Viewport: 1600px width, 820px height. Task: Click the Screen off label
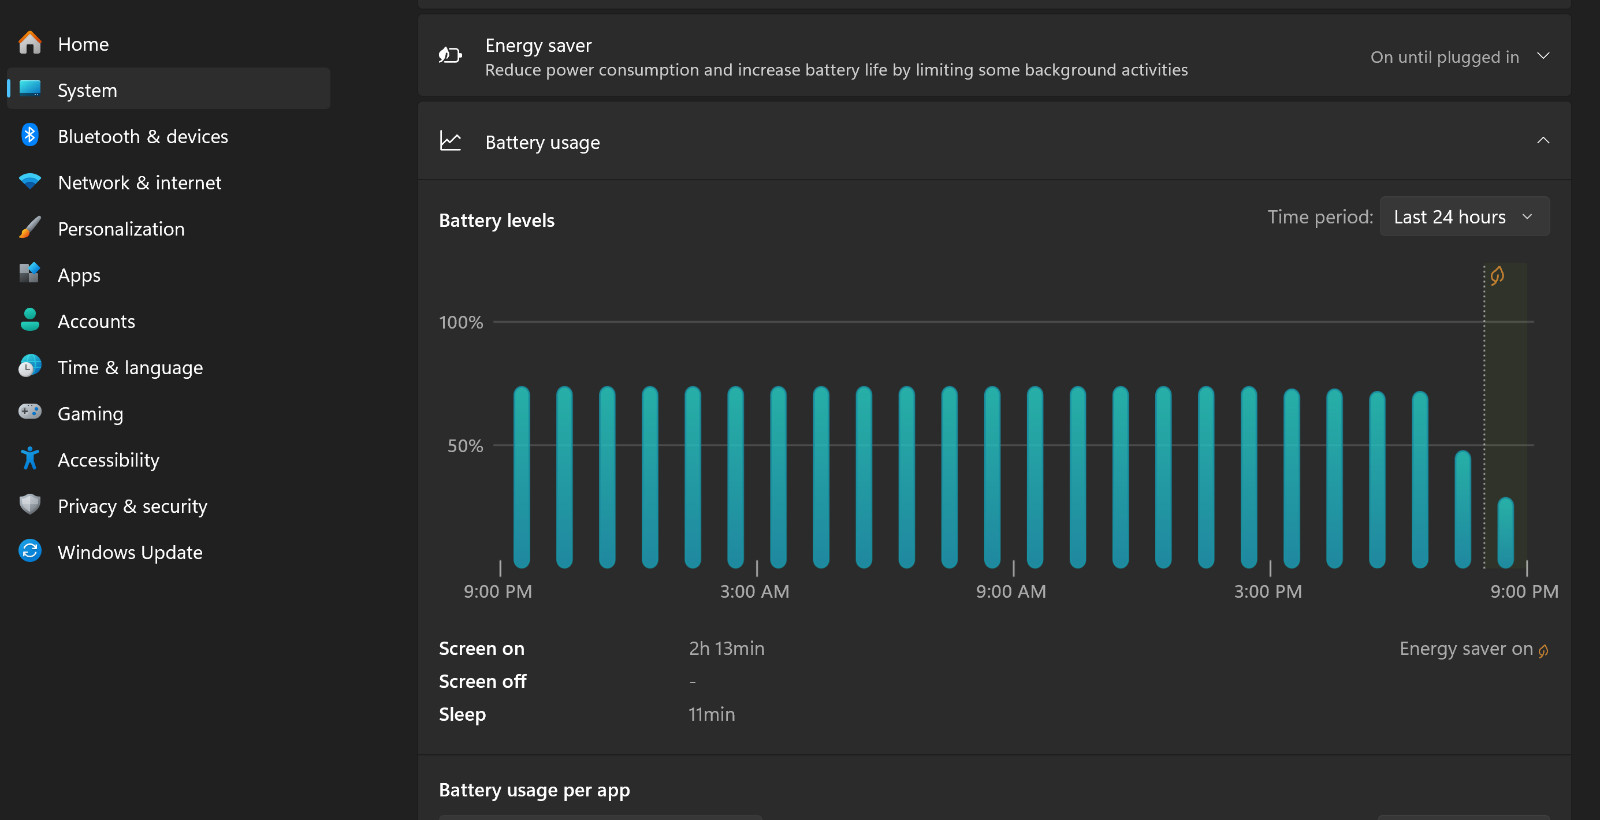point(482,681)
